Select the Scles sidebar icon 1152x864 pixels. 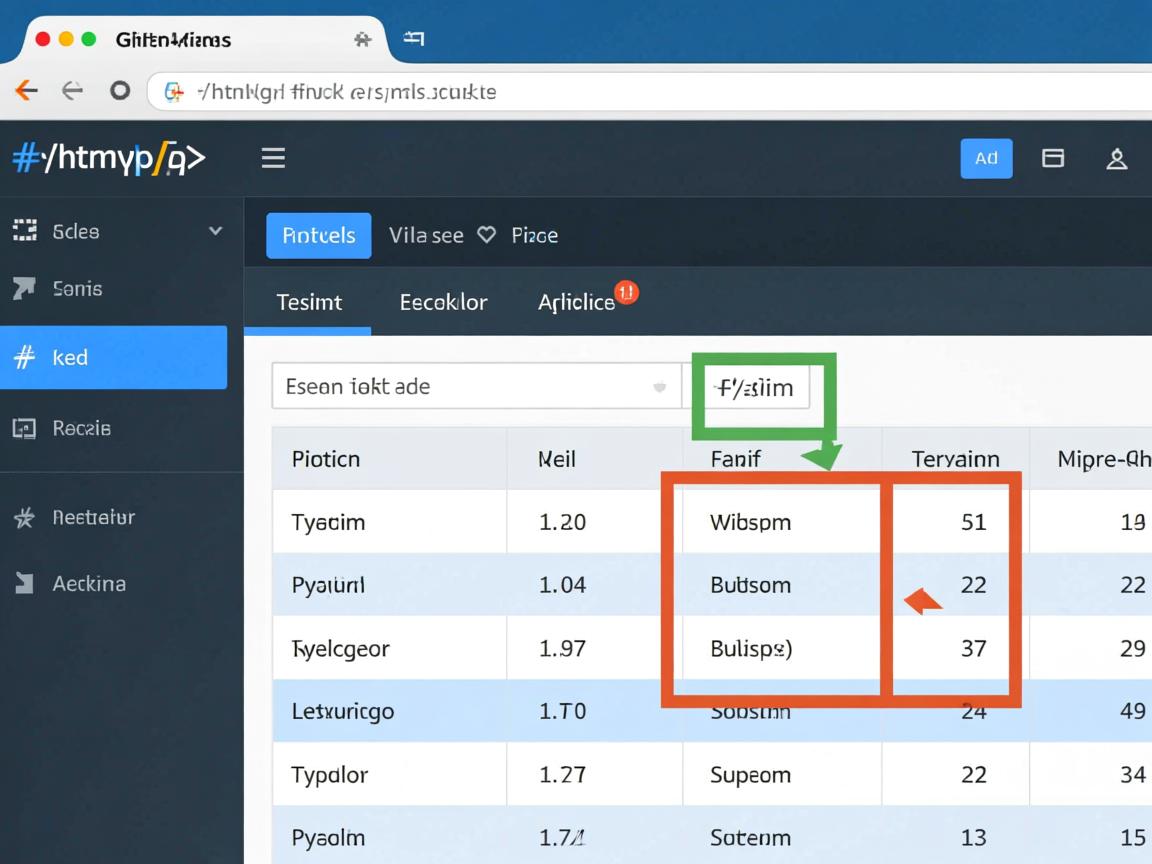pos(24,231)
